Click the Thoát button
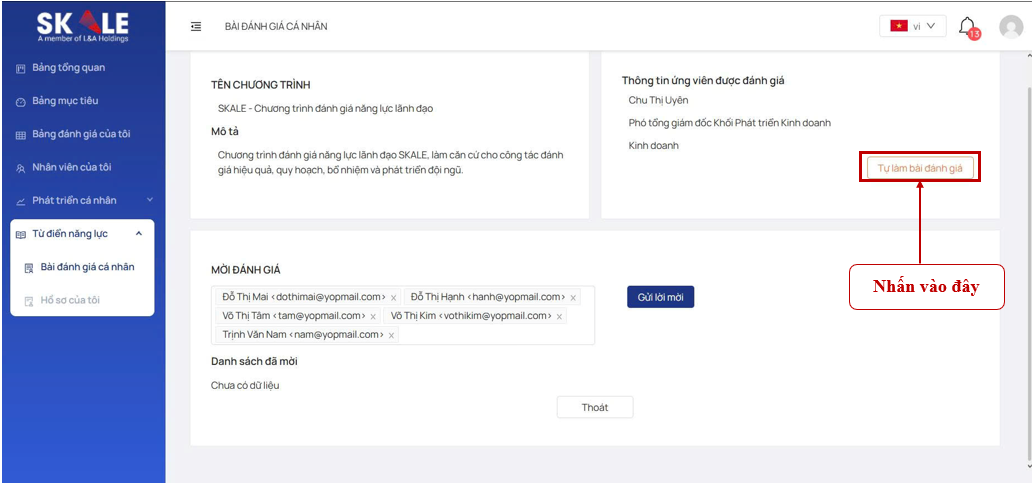The height and width of the screenshot is (483, 1032). click(x=595, y=407)
